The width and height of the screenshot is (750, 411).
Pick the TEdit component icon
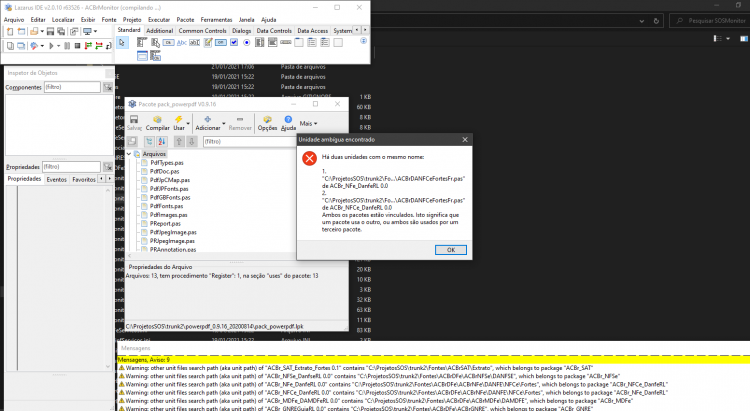click(x=195, y=43)
